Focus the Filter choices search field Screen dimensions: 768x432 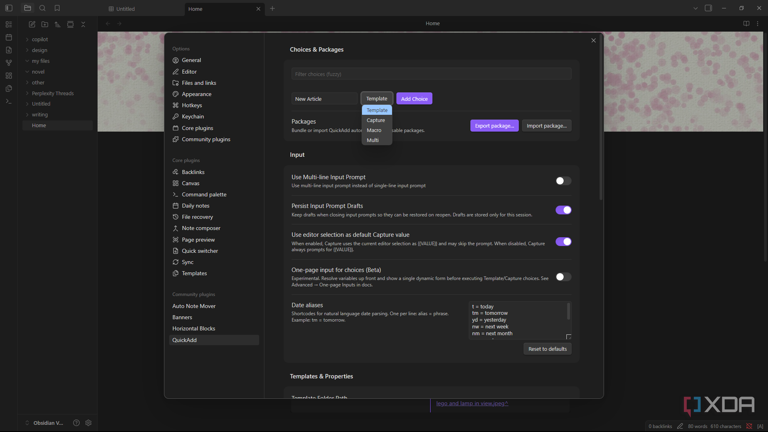point(431,74)
